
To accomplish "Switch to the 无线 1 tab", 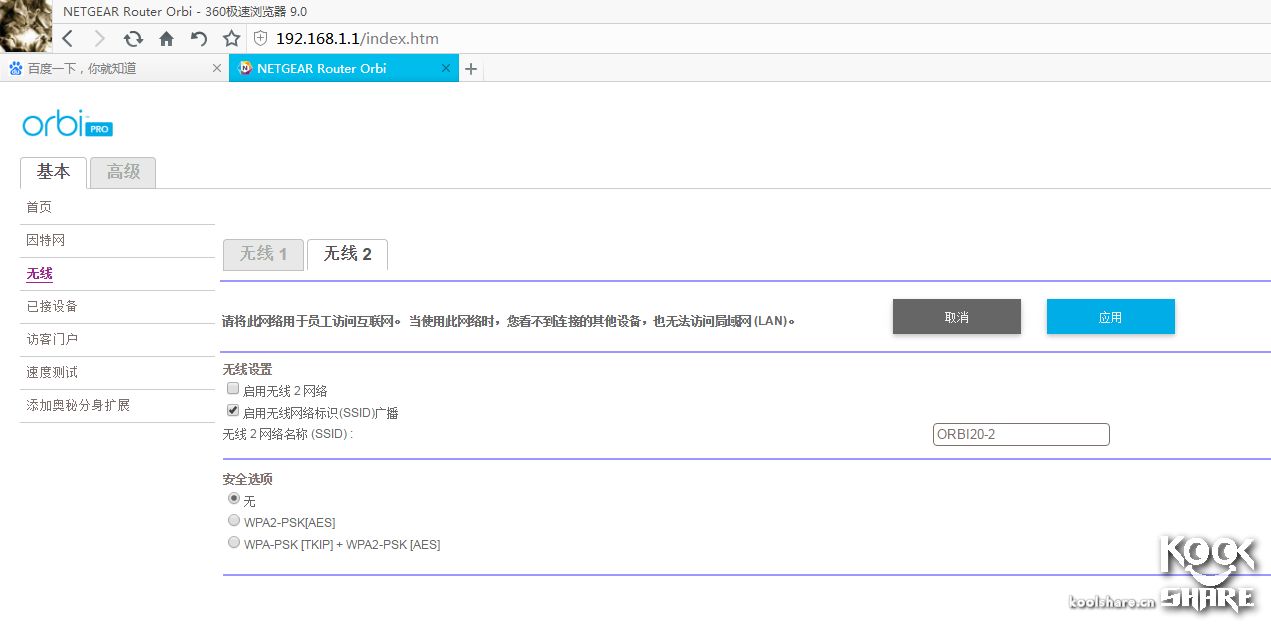I will pos(263,254).
